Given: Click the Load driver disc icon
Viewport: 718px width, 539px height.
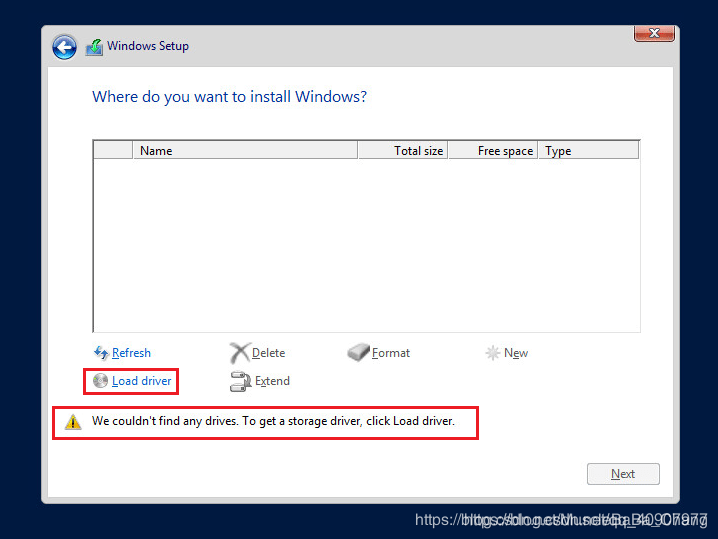Looking at the screenshot, I should (100, 381).
